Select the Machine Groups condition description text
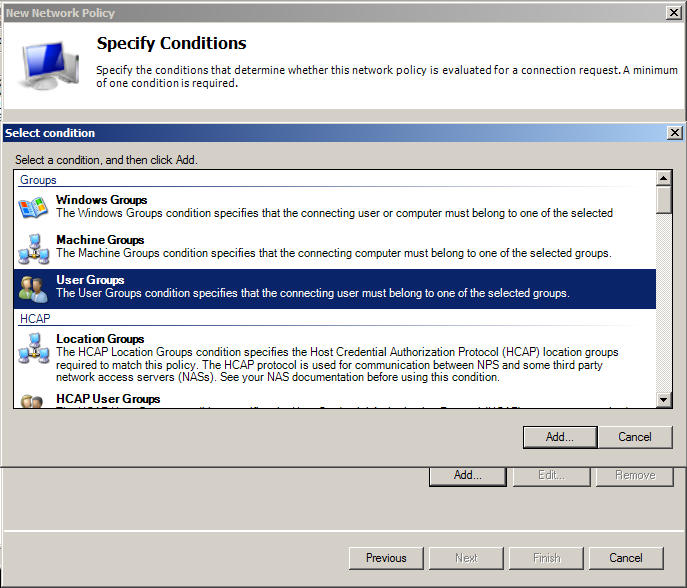Image resolution: width=687 pixels, height=588 pixels. click(x=333, y=253)
